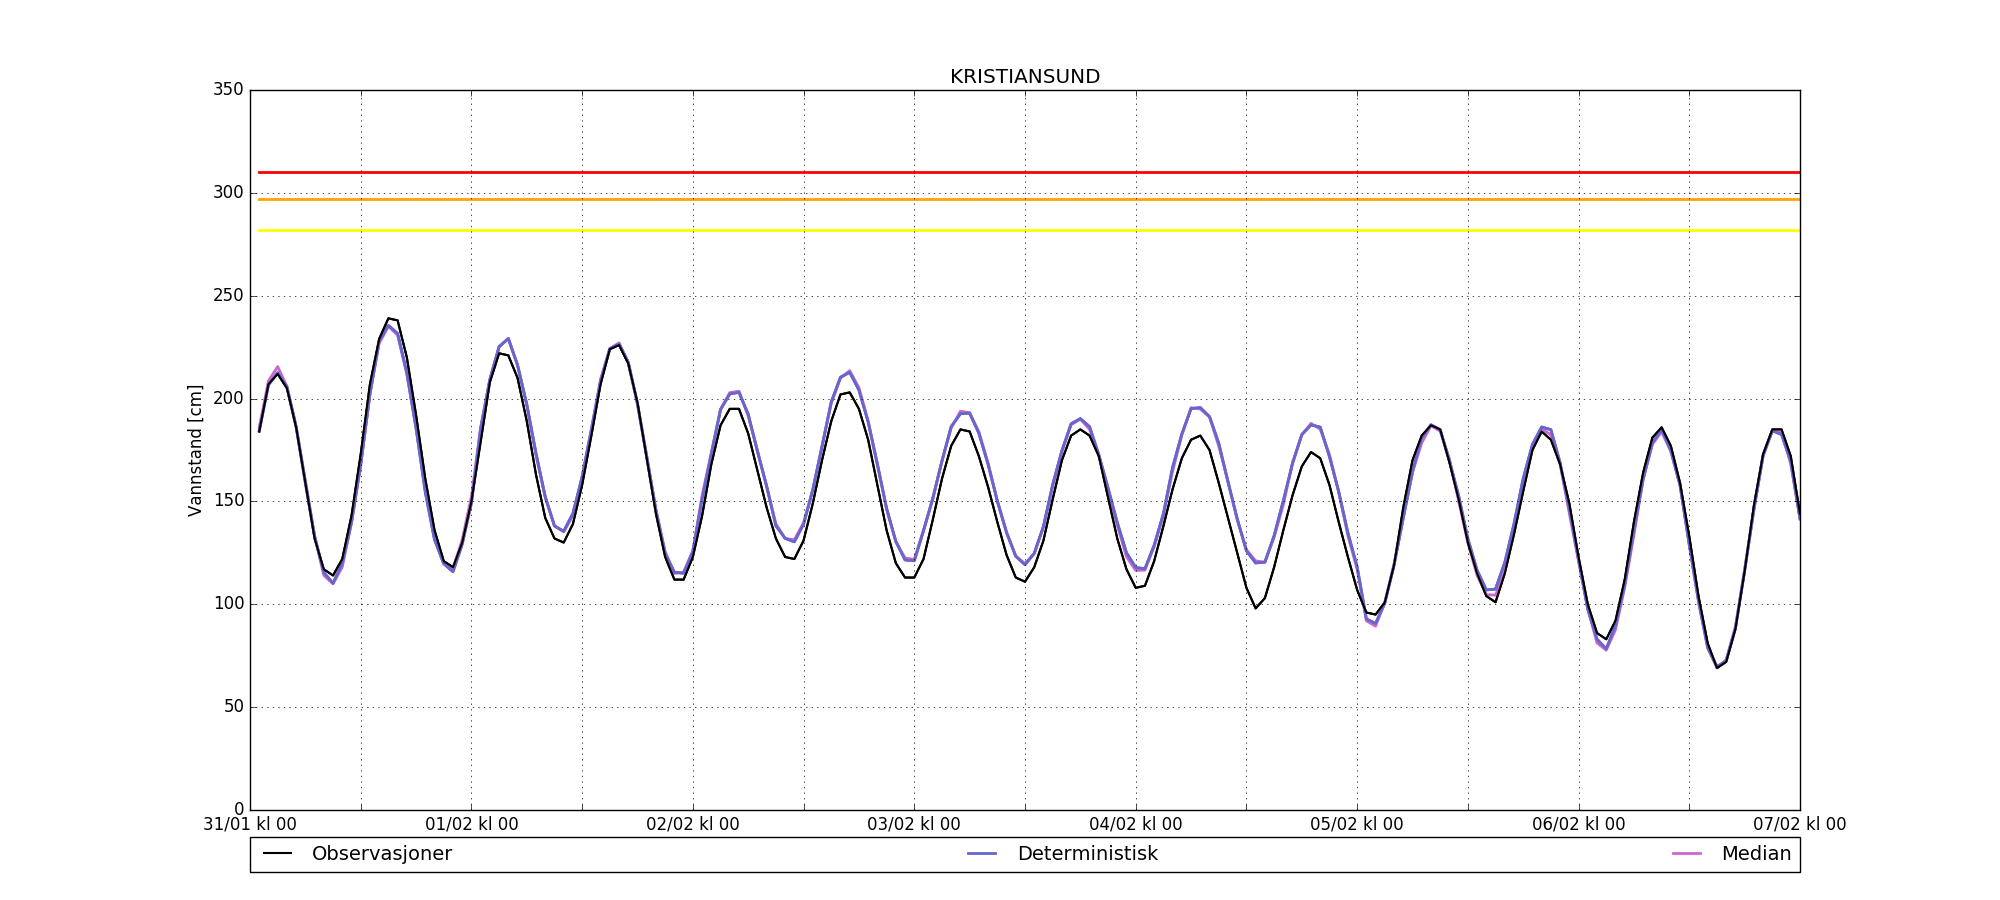This screenshot has height=900, width=2000.
Task: Select the Median legend label
Action: tap(1756, 854)
